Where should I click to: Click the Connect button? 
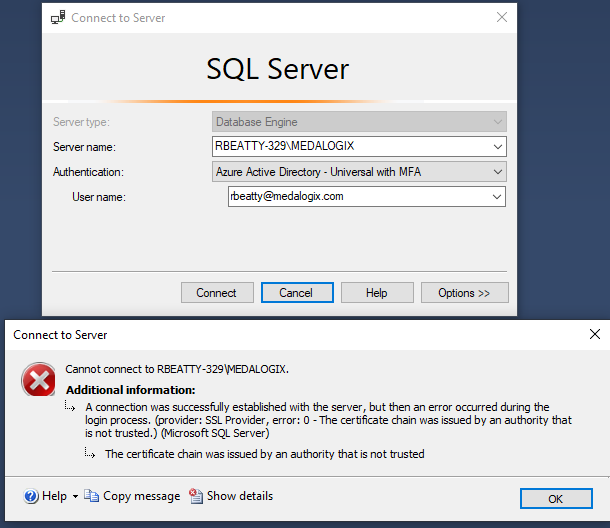coord(217,293)
